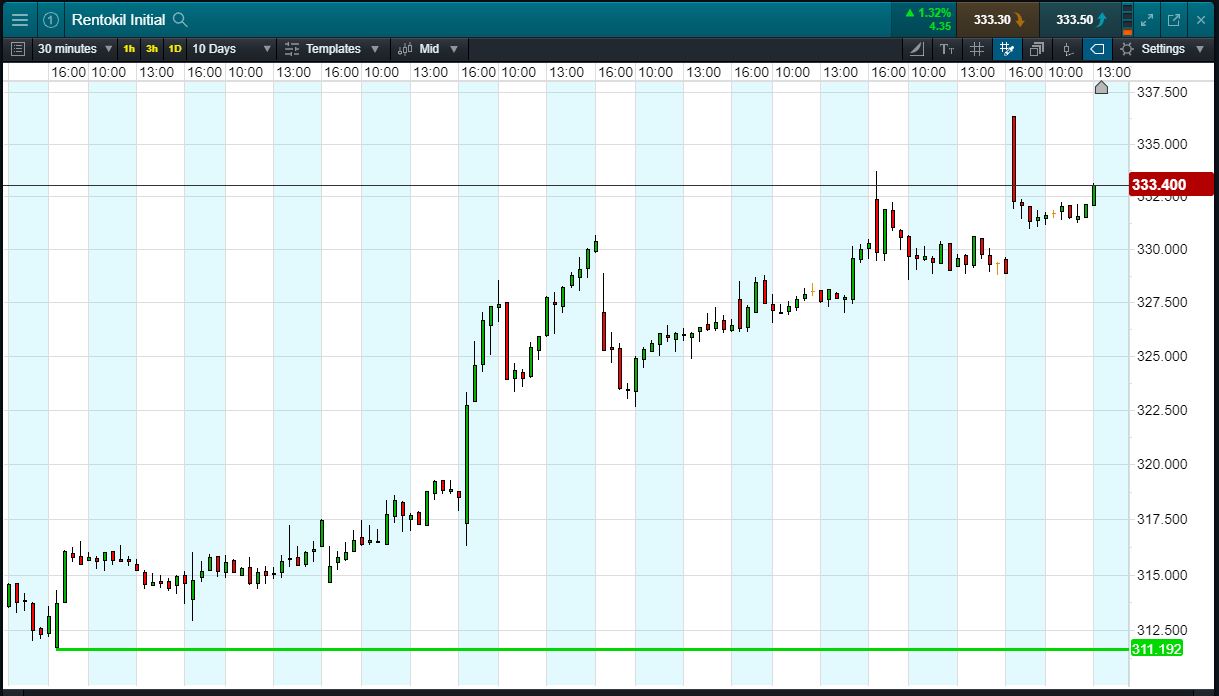Image resolution: width=1219 pixels, height=696 pixels.
Task: Open the 30 minutes interval dropdown
Action: tap(75, 48)
